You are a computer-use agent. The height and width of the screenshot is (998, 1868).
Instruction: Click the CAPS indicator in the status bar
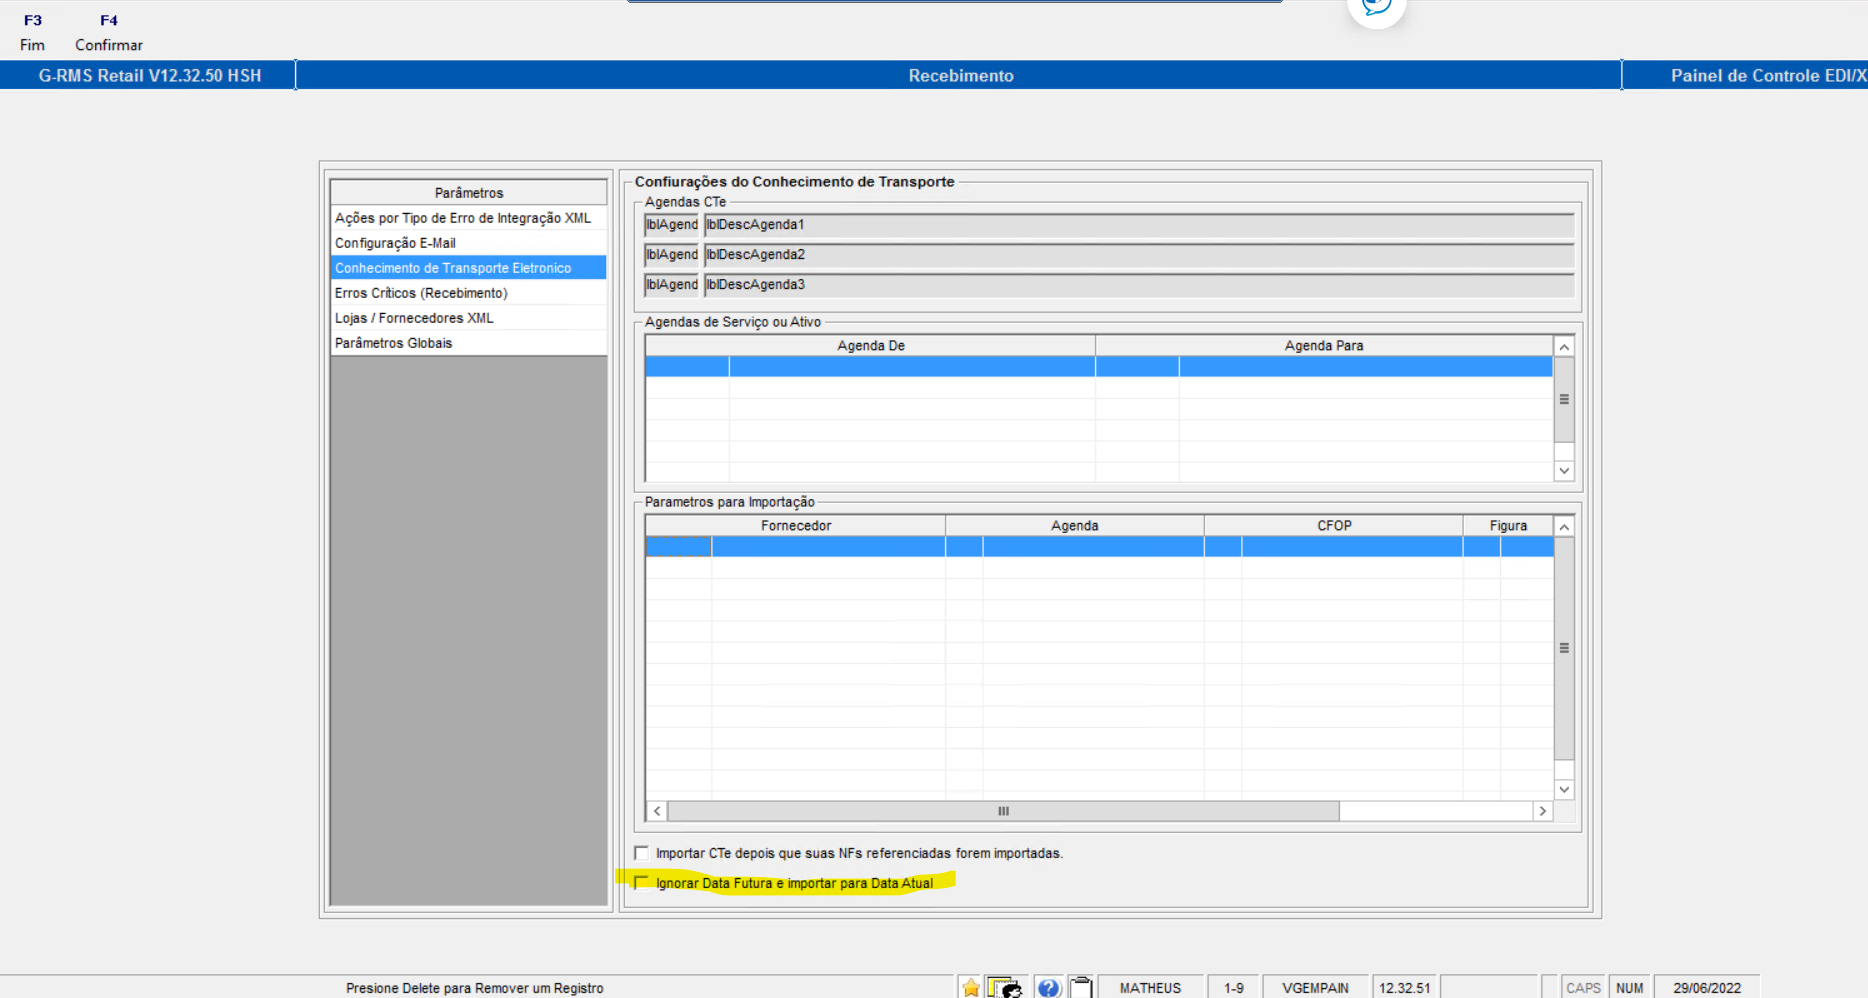[x=1583, y=987]
